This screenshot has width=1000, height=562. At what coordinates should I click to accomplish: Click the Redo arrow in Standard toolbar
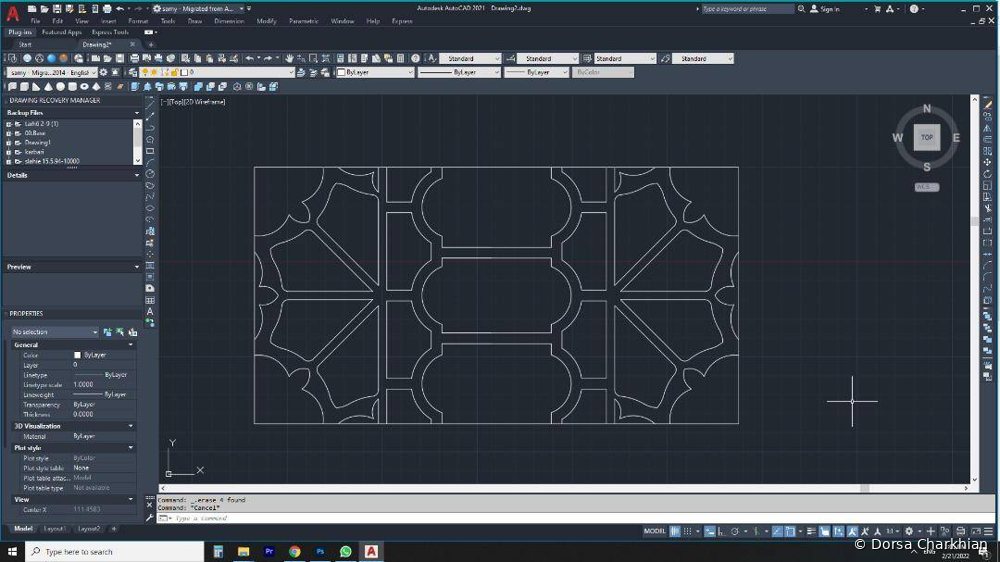coord(268,58)
